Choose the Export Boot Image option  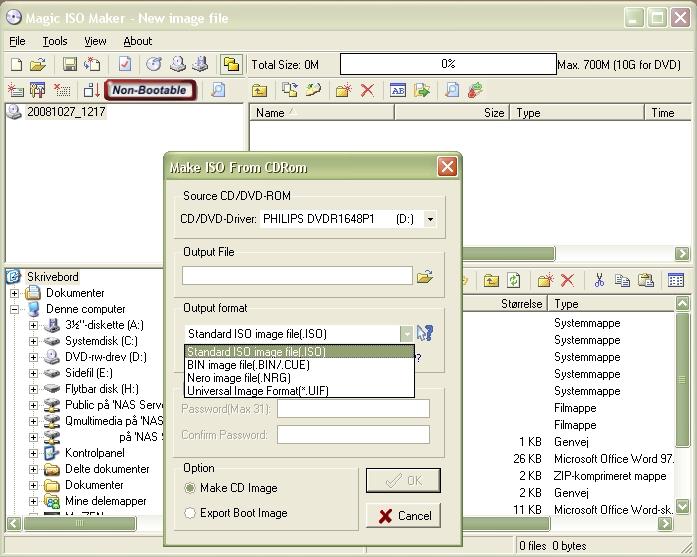click(x=191, y=513)
